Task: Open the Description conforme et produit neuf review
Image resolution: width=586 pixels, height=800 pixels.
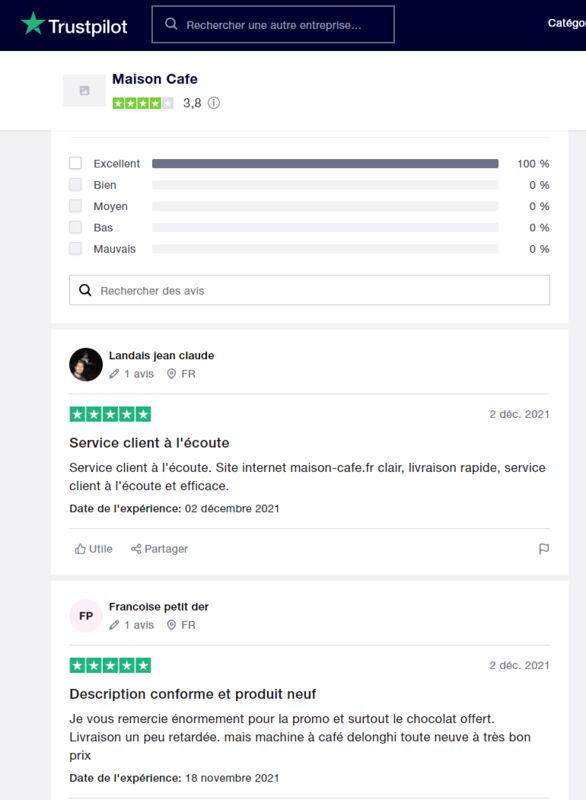Action: pyautogui.click(x=193, y=694)
